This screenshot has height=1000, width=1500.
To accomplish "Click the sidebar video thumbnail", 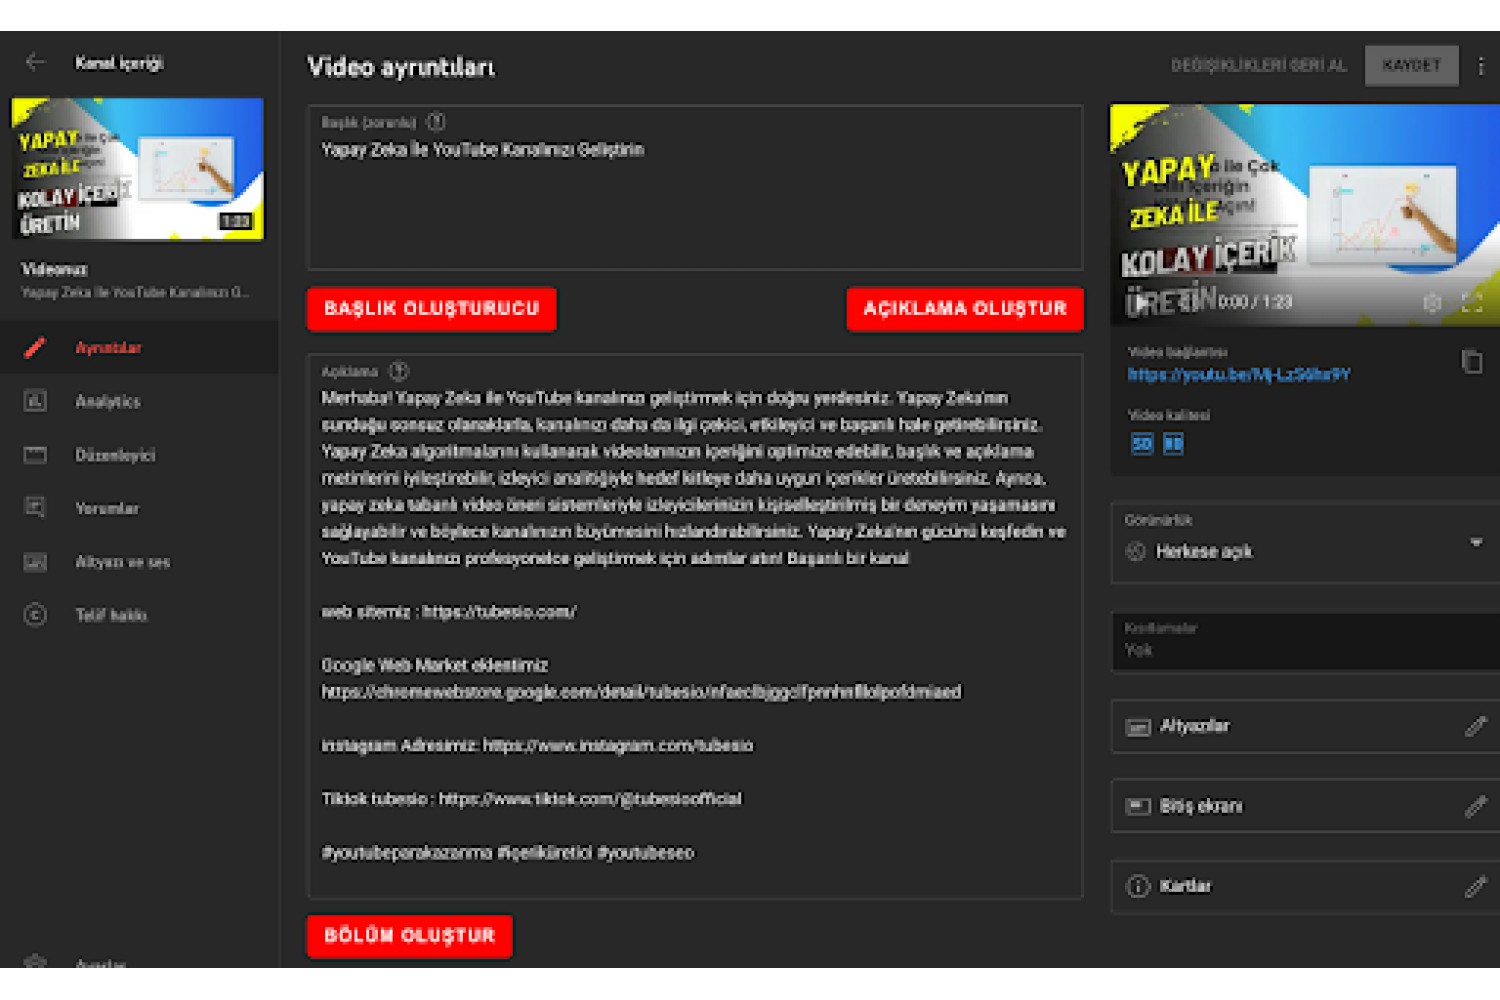I will (137, 169).
